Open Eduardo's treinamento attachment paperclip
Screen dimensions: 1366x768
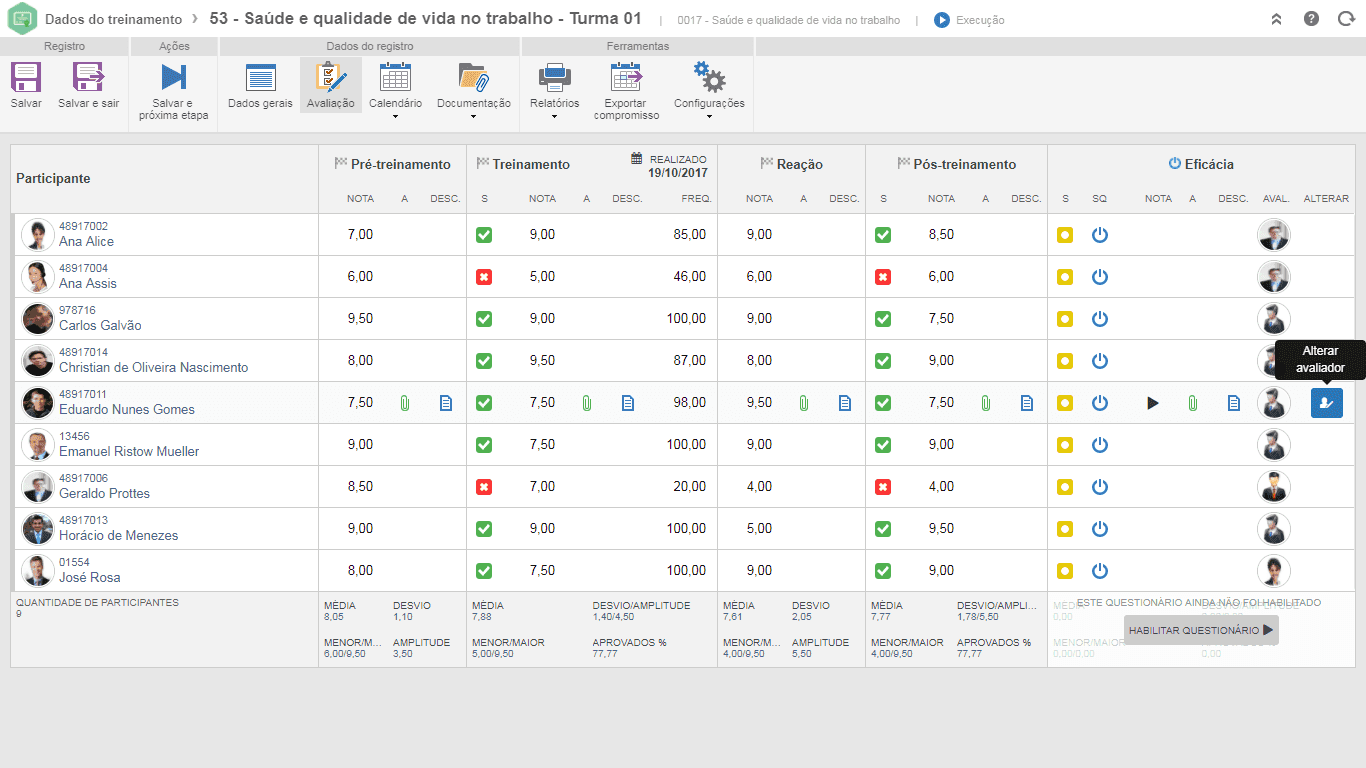click(x=587, y=403)
